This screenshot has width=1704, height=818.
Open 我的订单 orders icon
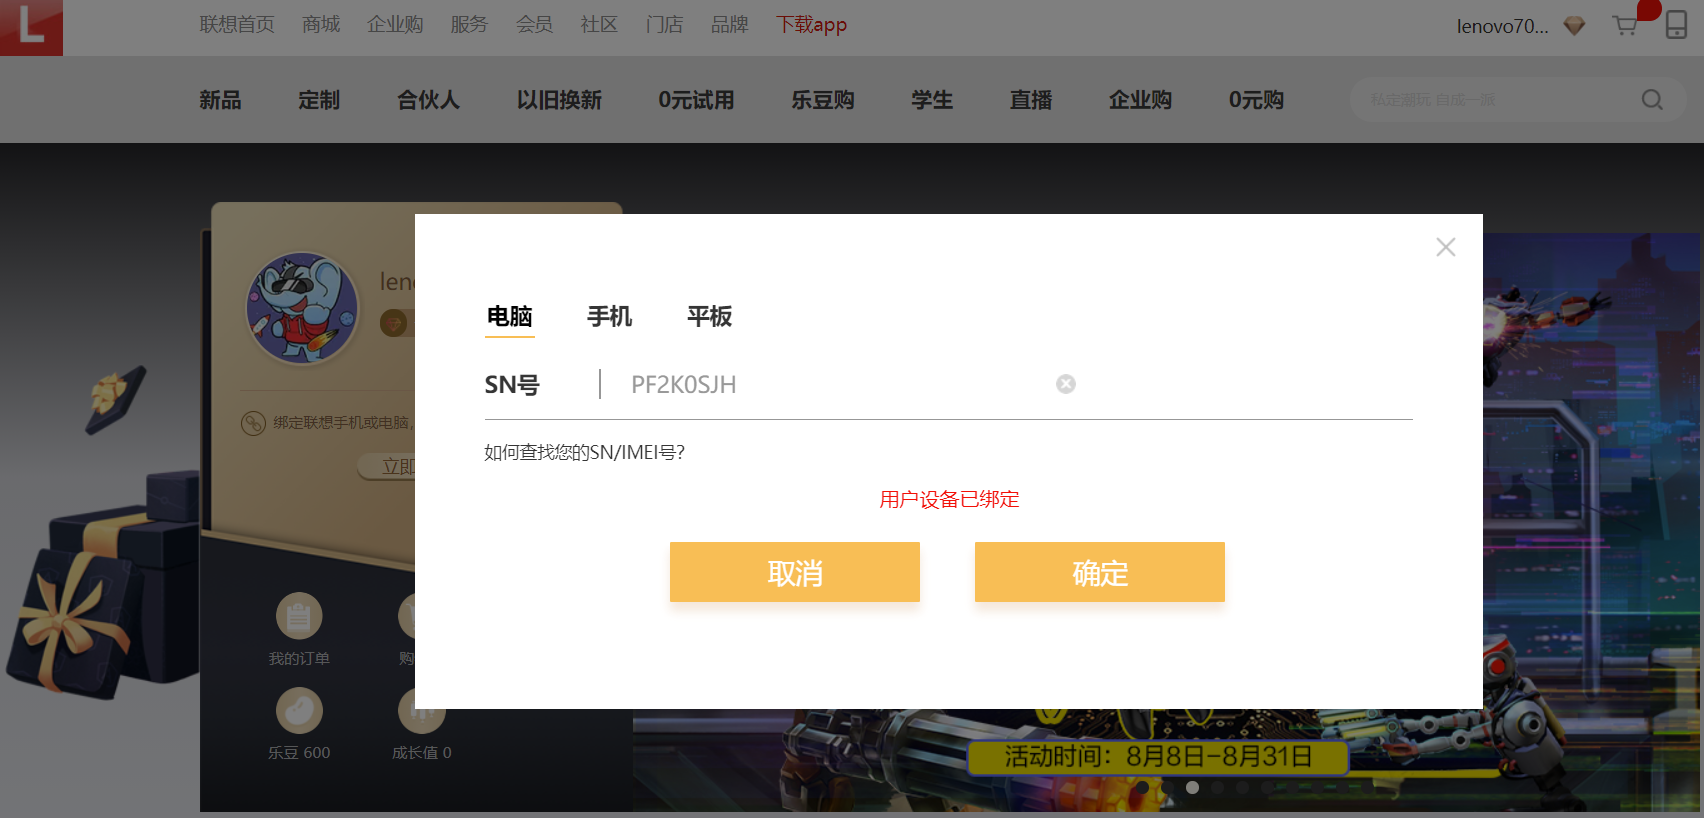click(299, 616)
